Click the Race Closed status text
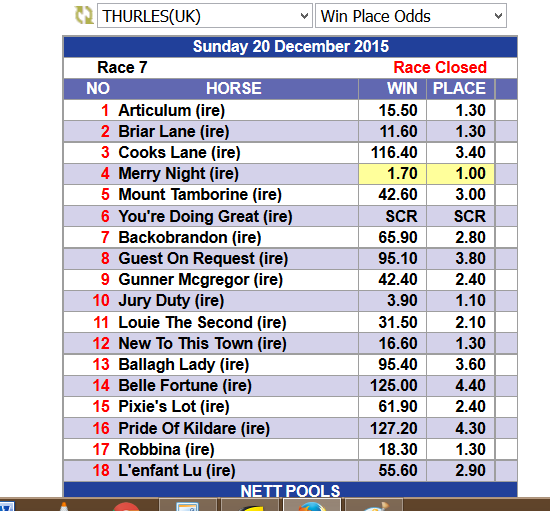The height and width of the screenshot is (511, 550). coord(440,67)
